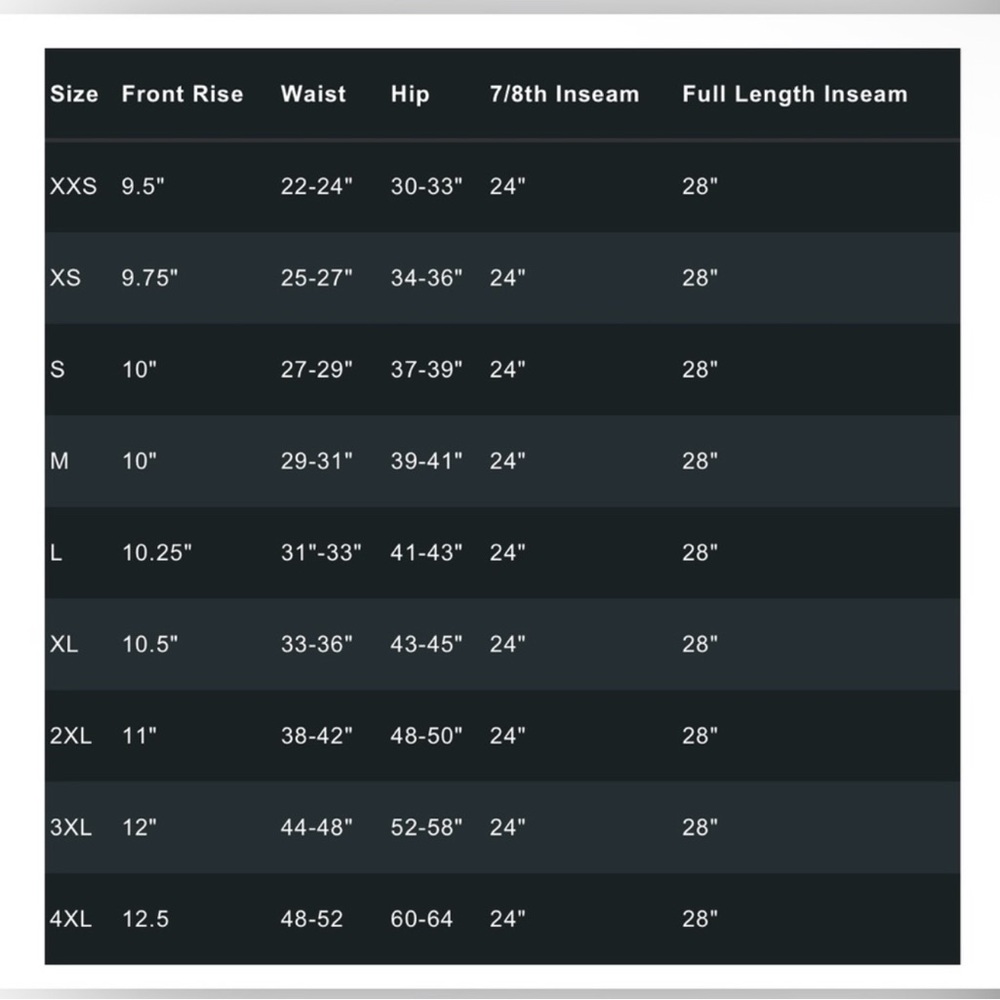Select the 44-48" waist cell
This screenshot has width=1000, height=1000.
point(316,827)
